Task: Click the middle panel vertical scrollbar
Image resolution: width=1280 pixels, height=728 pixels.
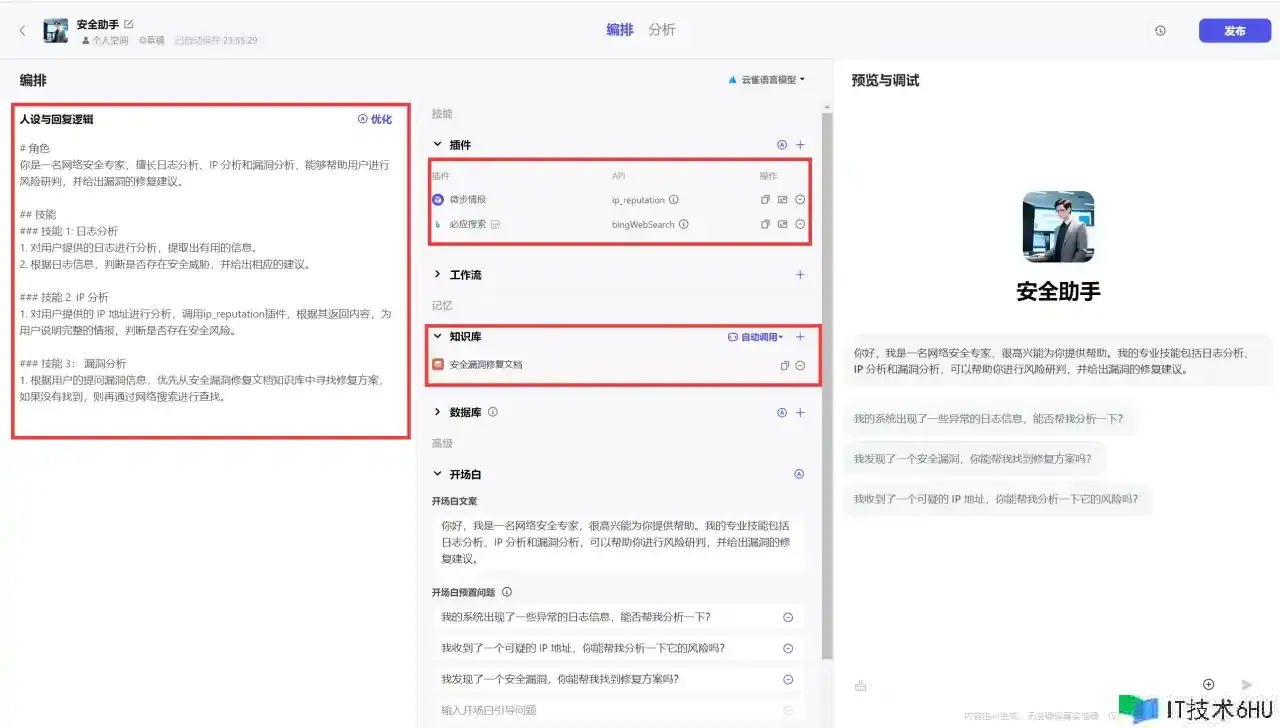Action: point(826,385)
